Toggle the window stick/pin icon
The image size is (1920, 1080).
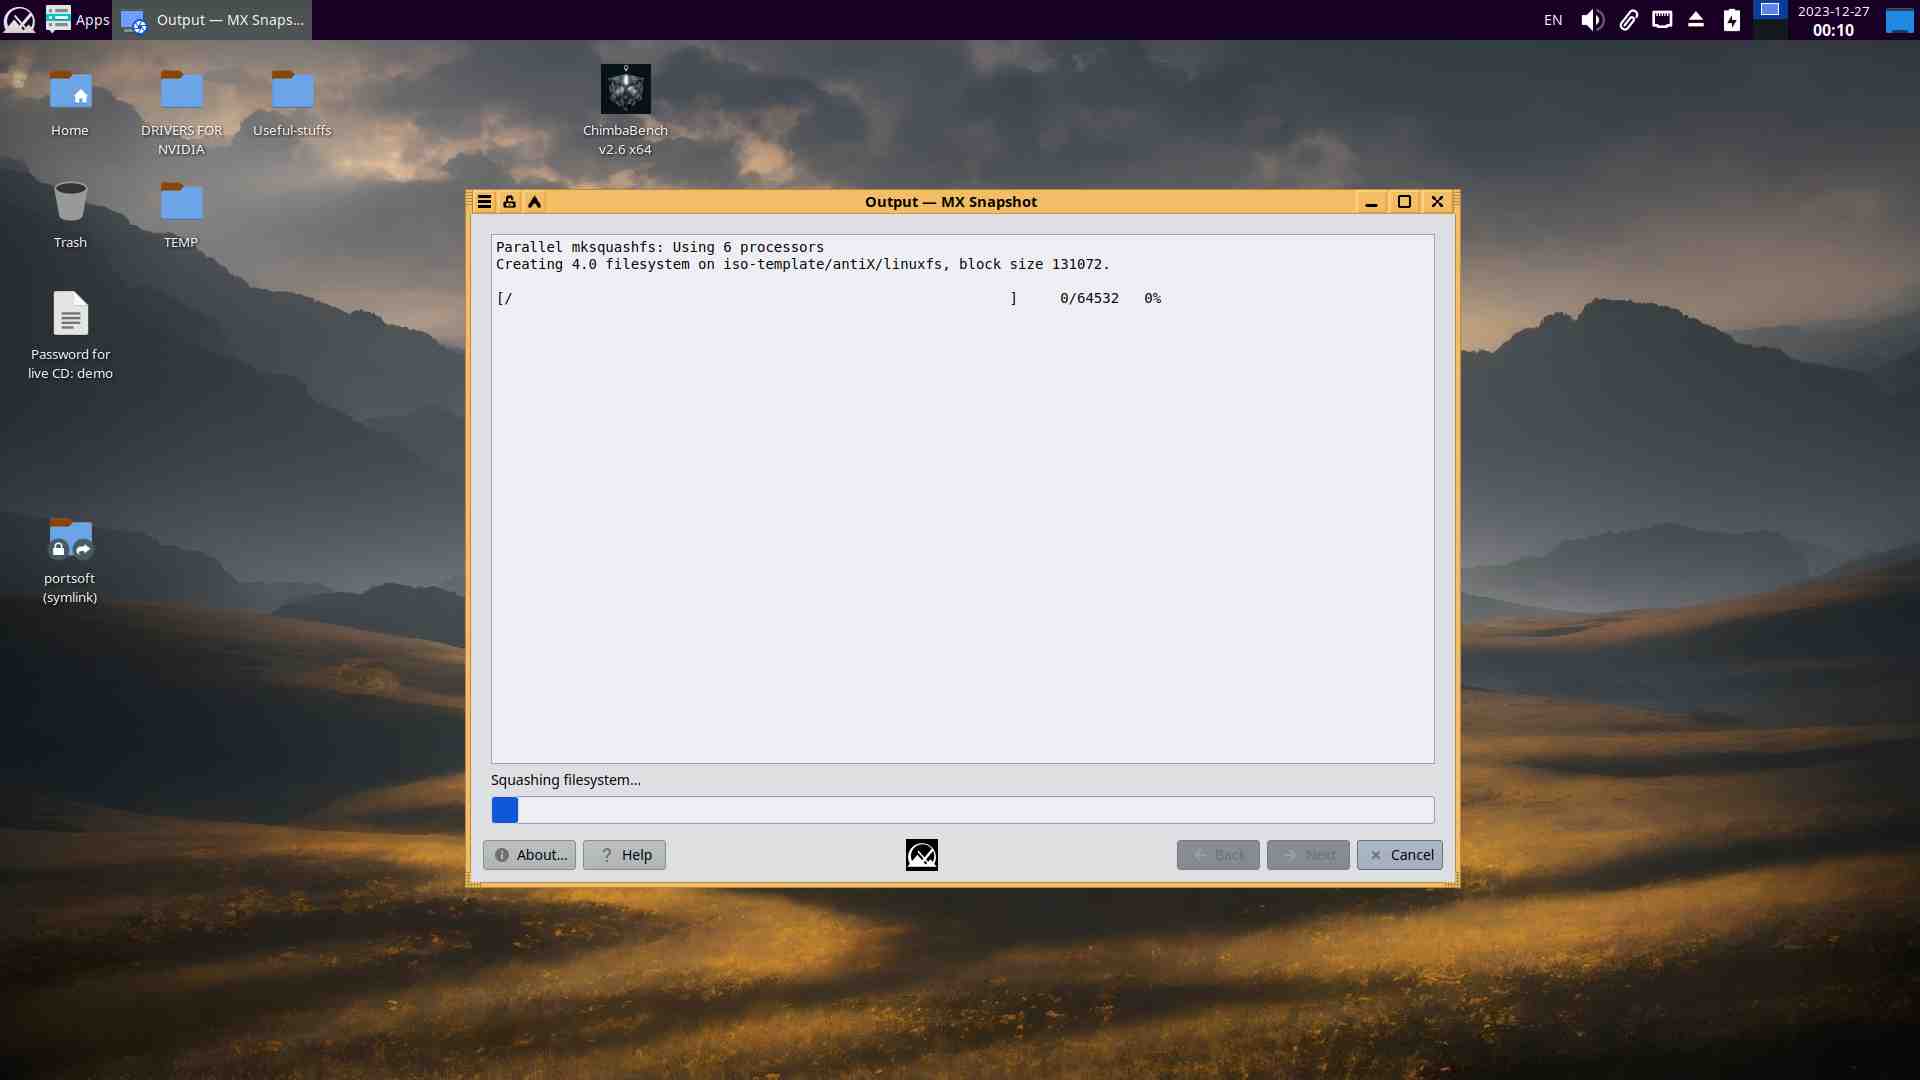509,201
